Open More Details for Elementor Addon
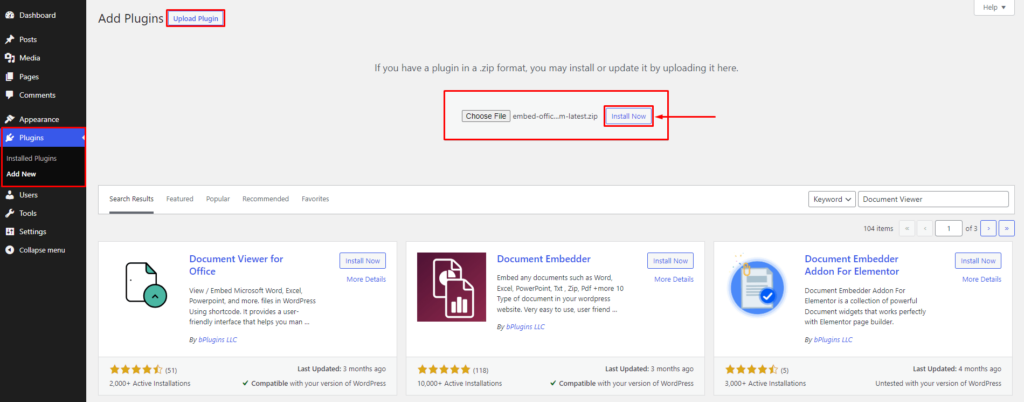The height and width of the screenshot is (402, 1024). pos(981,279)
